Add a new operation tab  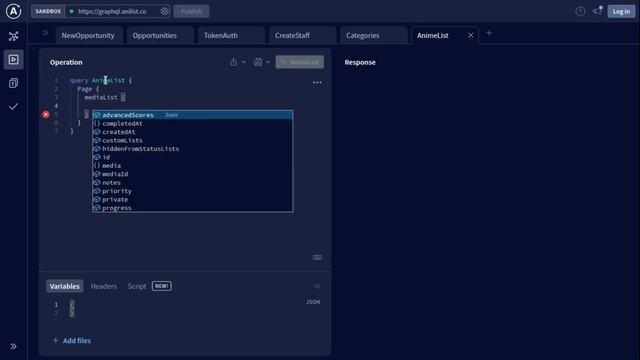pos(489,33)
